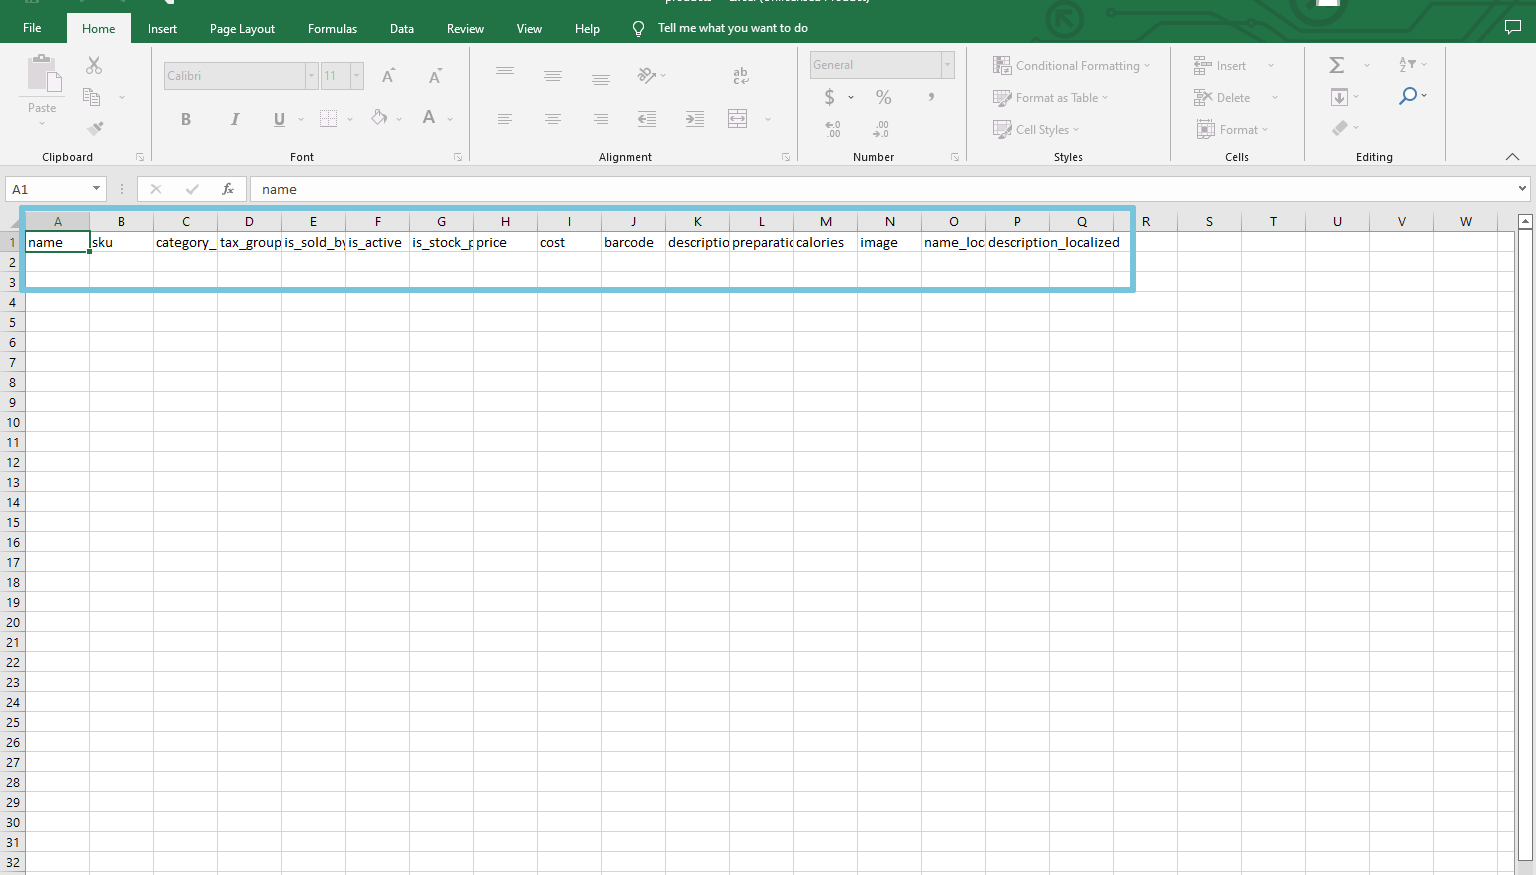Click the Format Painter brush icon
The image size is (1536, 875).
click(95, 128)
